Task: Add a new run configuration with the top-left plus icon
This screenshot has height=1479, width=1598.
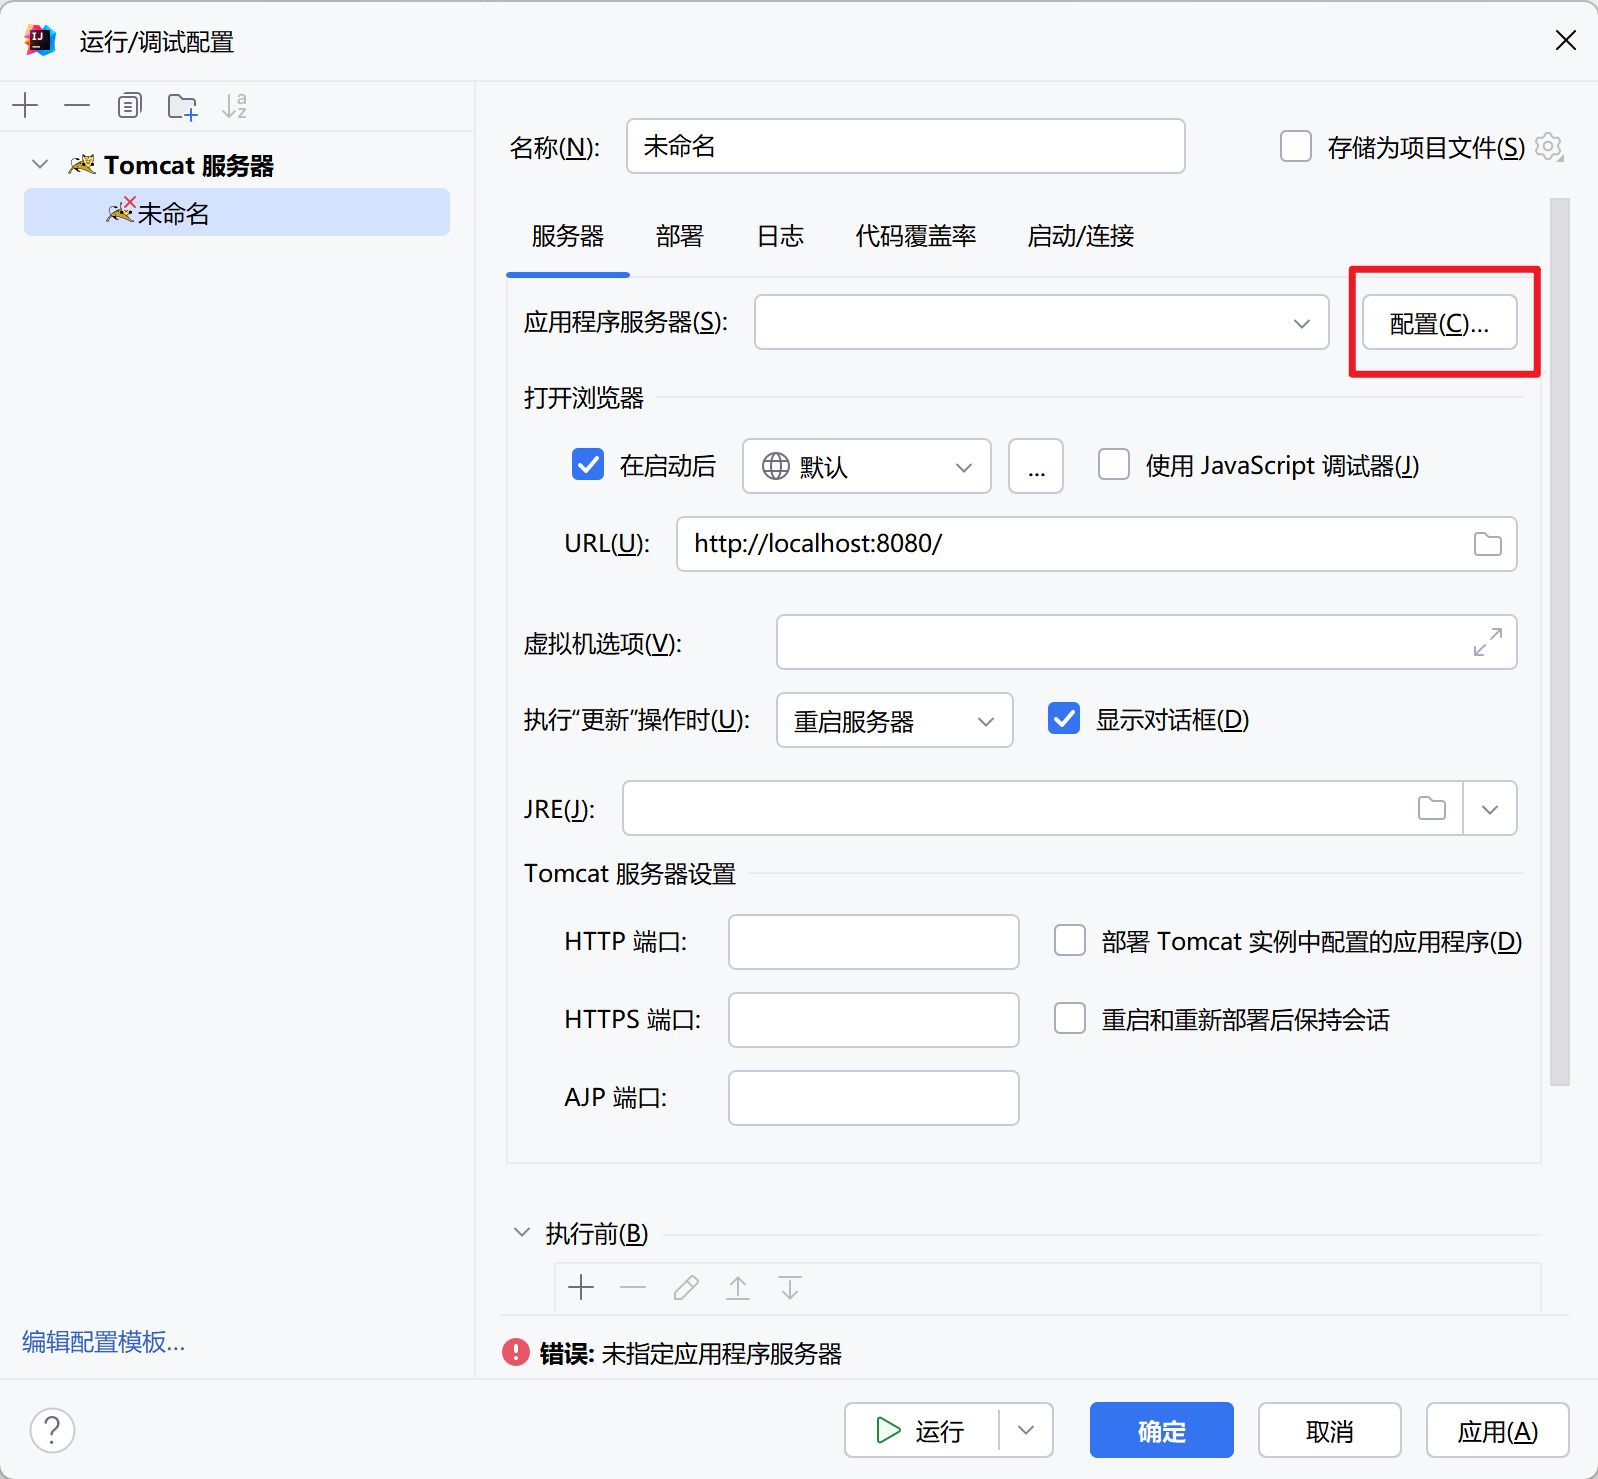Action: [25, 105]
